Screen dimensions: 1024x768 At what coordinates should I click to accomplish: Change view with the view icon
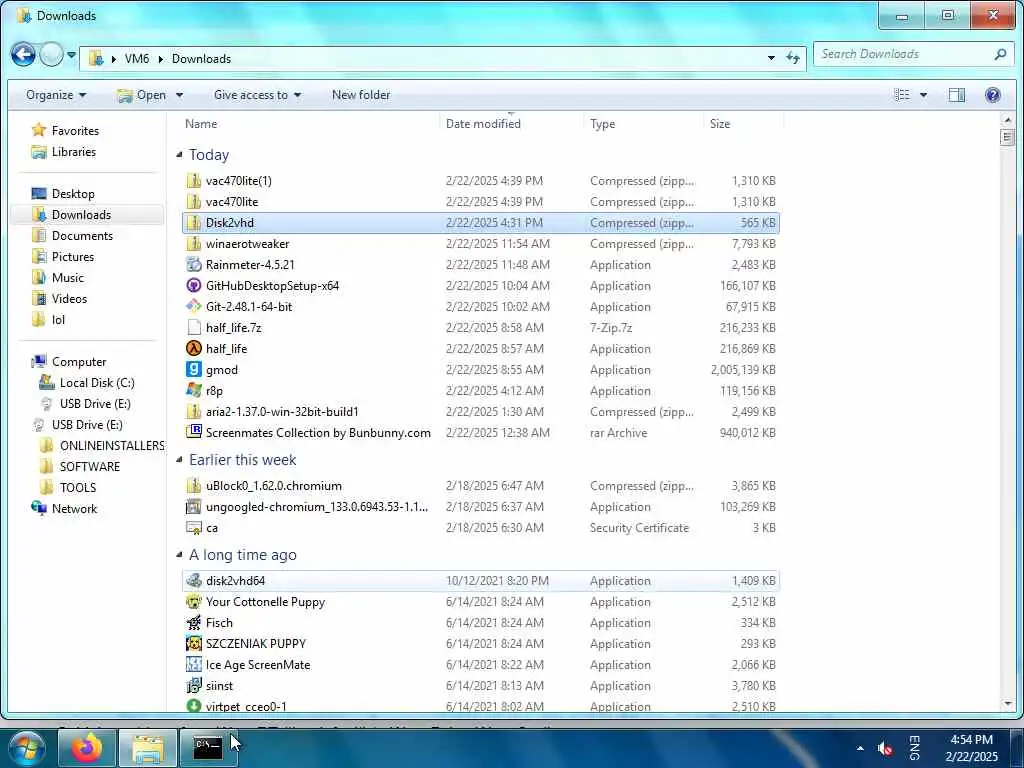point(902,95)
